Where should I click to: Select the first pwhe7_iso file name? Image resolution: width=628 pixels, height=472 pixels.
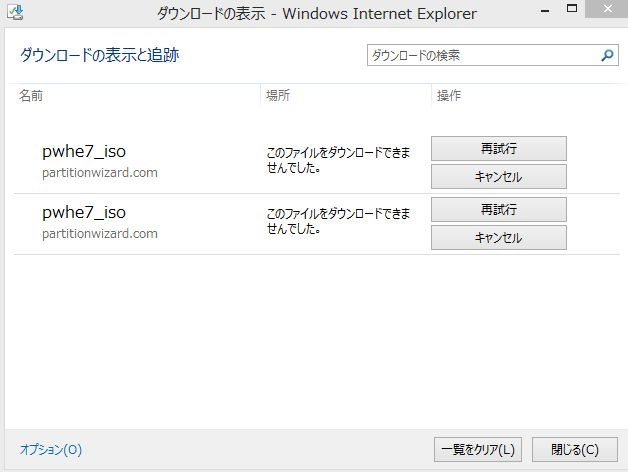point(84,152)
